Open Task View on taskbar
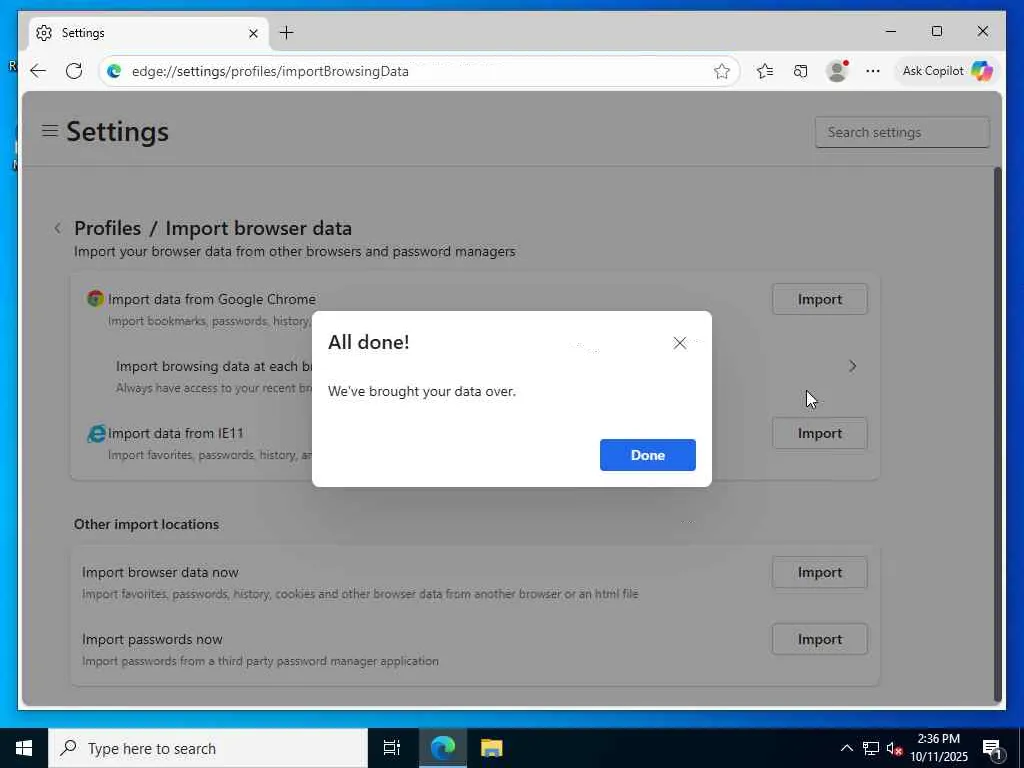The height and width of the screenshot is (768, 1024). point(392,748)
